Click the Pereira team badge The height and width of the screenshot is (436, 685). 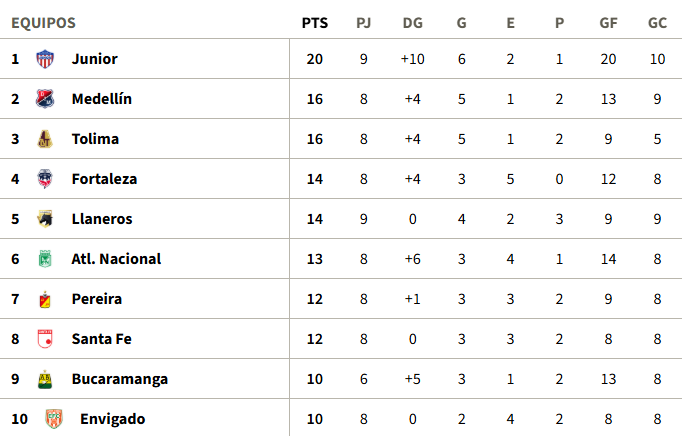(45, 299)
